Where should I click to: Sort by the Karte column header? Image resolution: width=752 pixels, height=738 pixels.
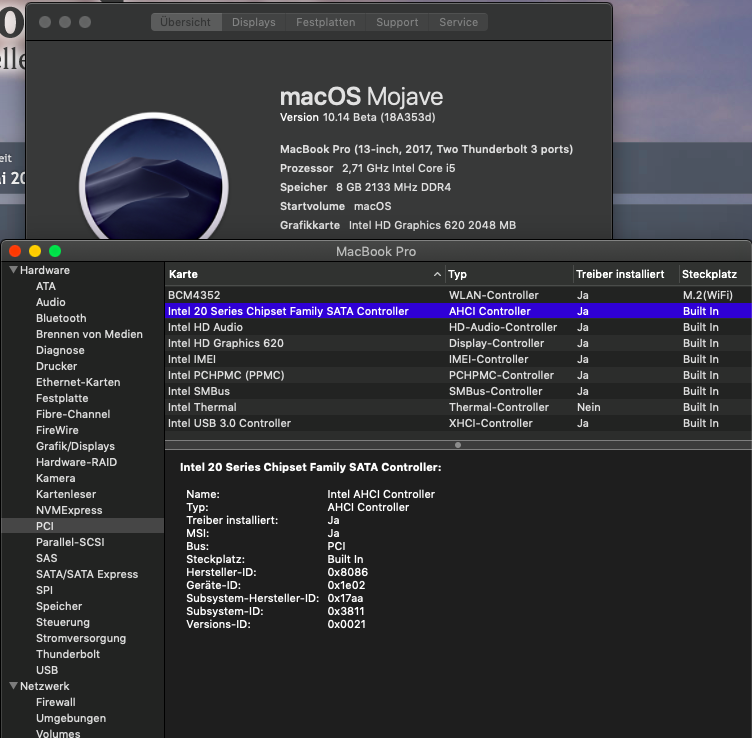(x=300, y=274)
